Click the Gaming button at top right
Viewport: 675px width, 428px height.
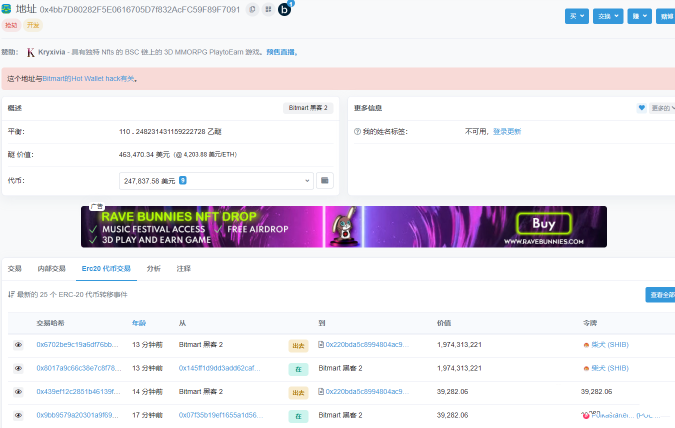click(x=666, y=16)
